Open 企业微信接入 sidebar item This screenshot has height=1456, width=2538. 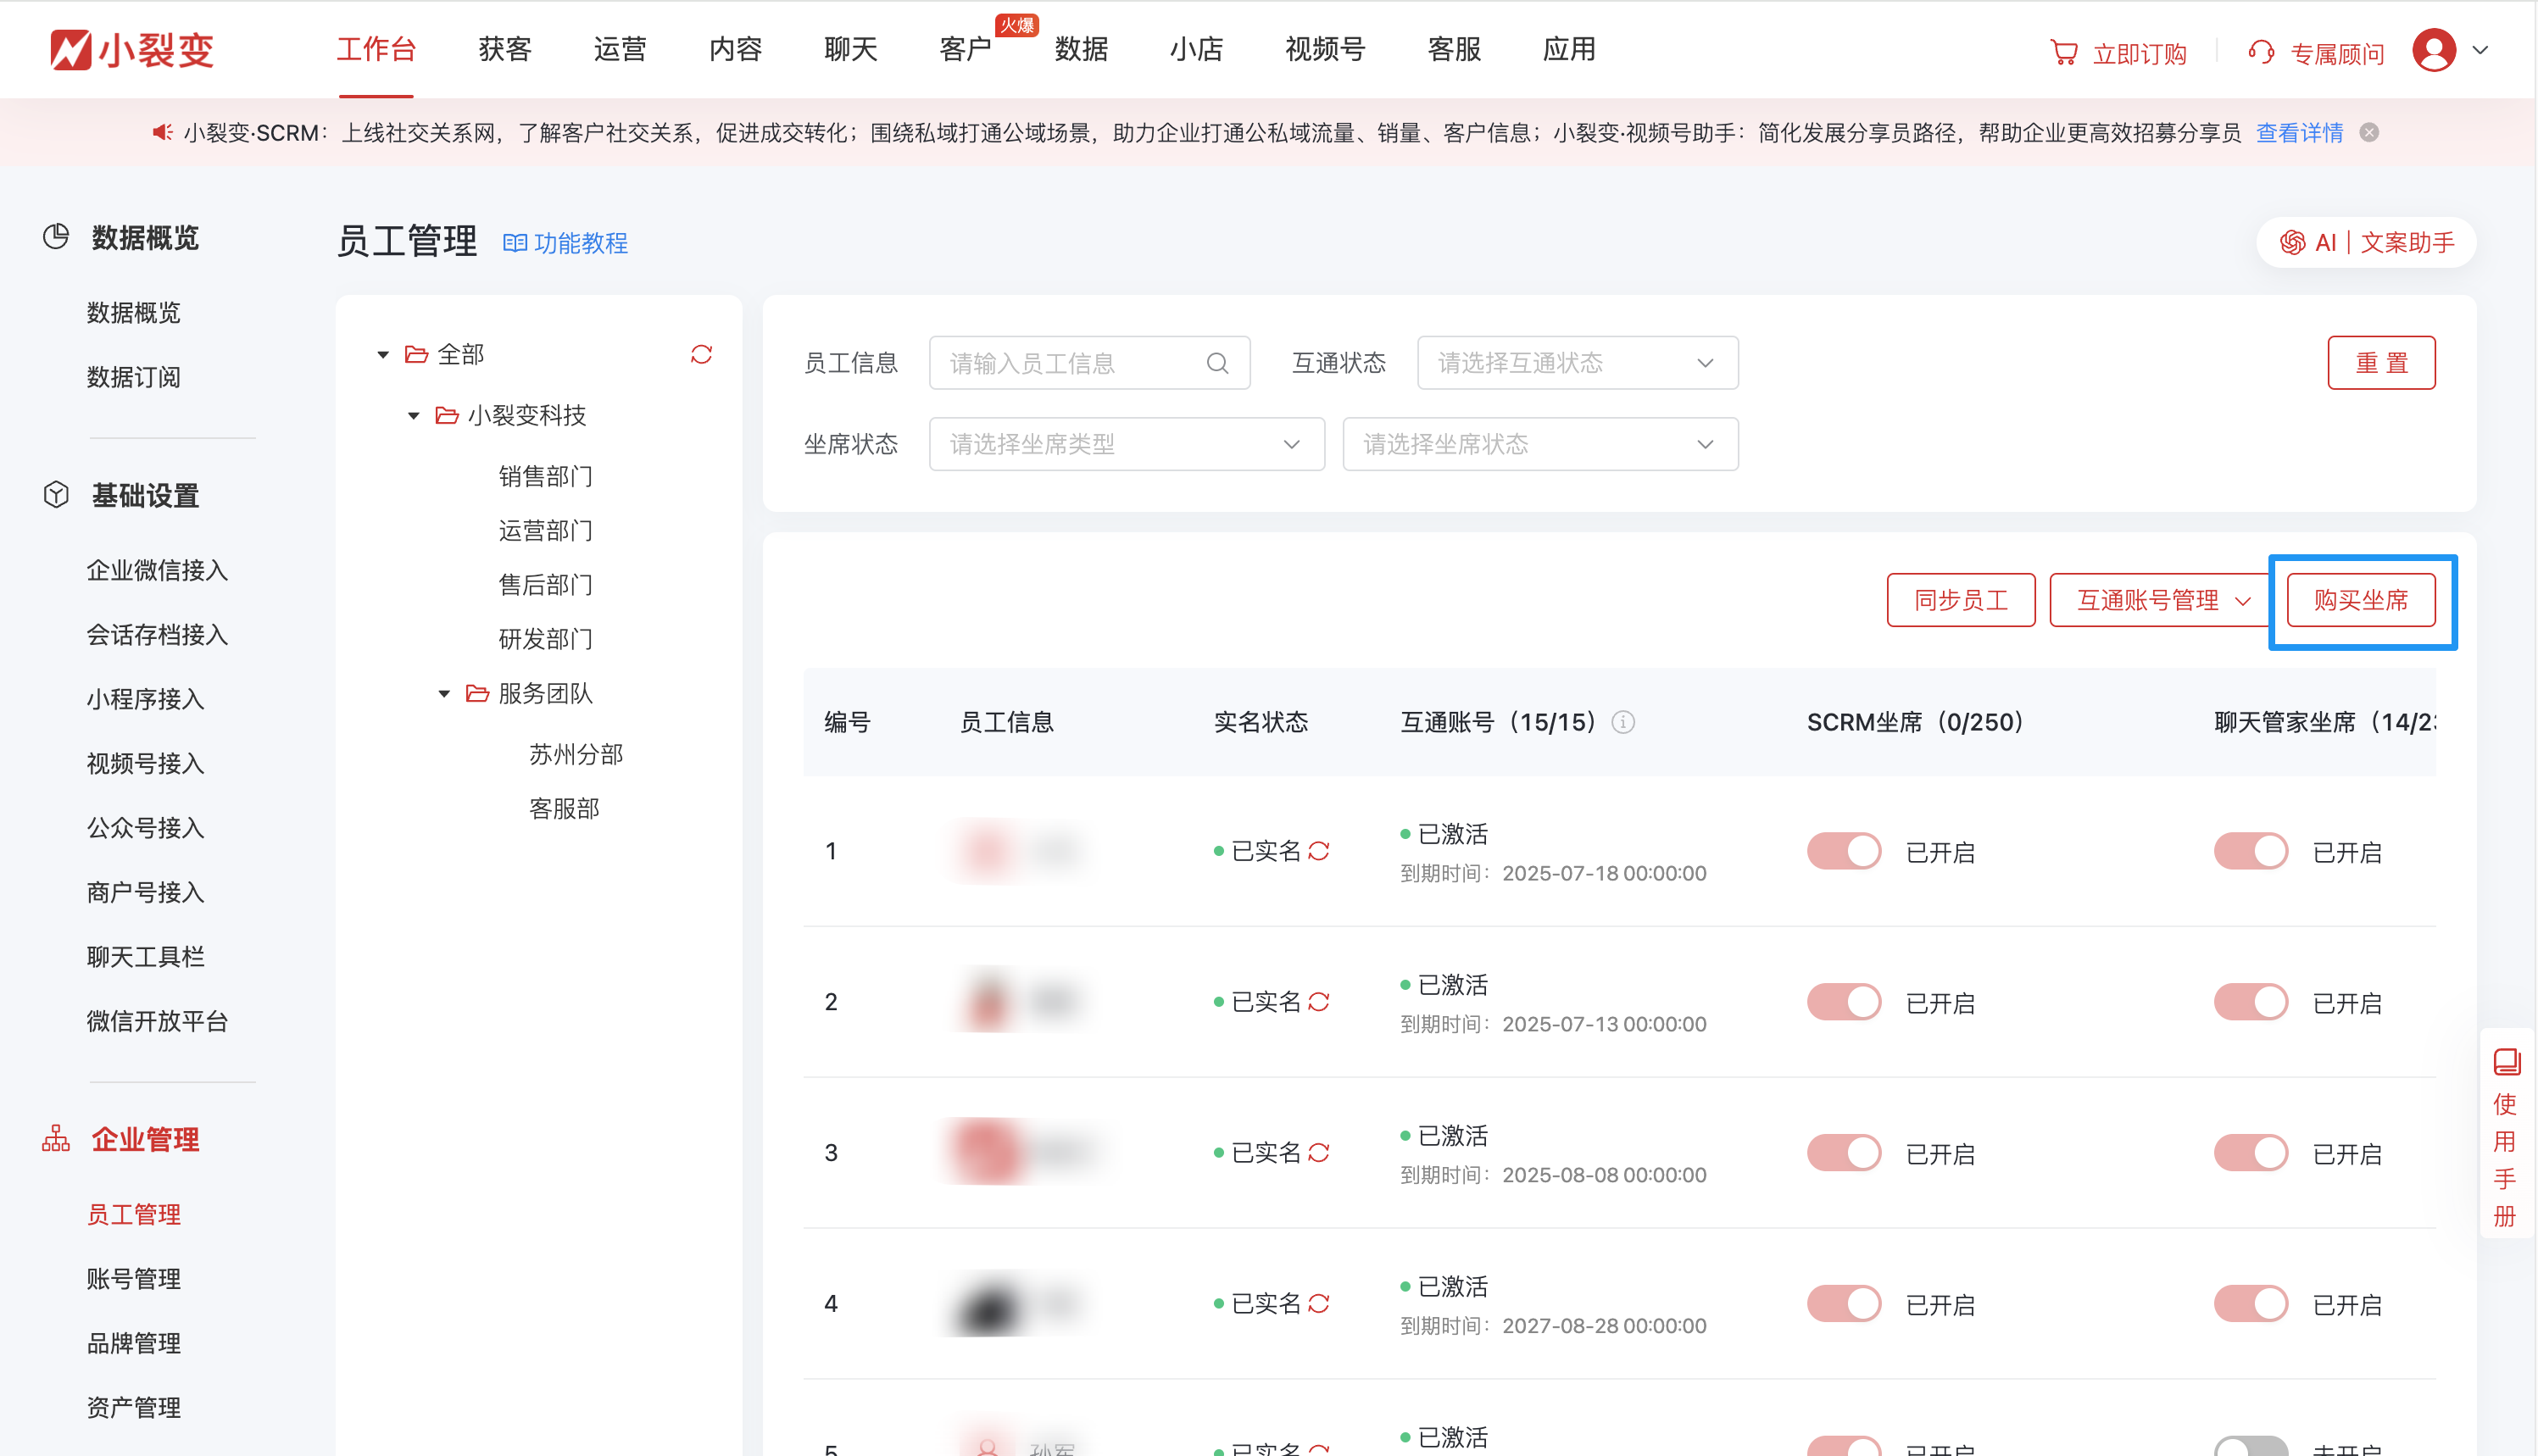point(158,570)
